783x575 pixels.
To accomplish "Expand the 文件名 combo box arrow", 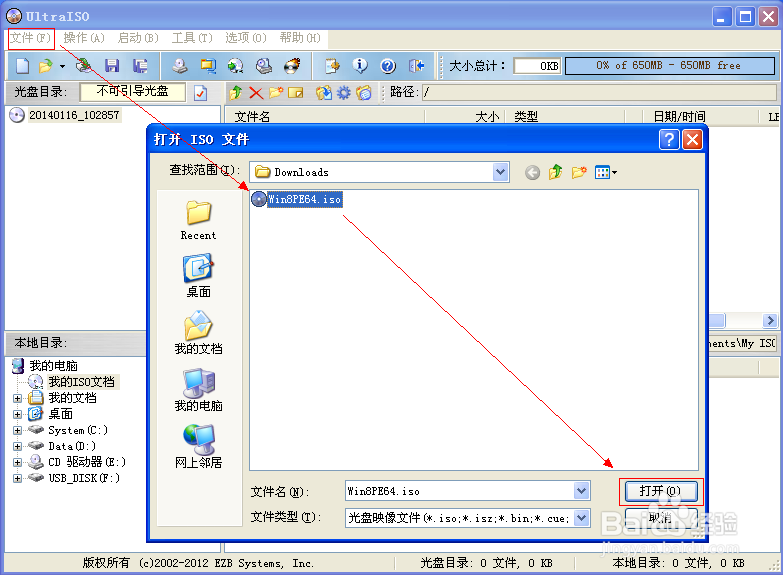I will click(581, 491).
